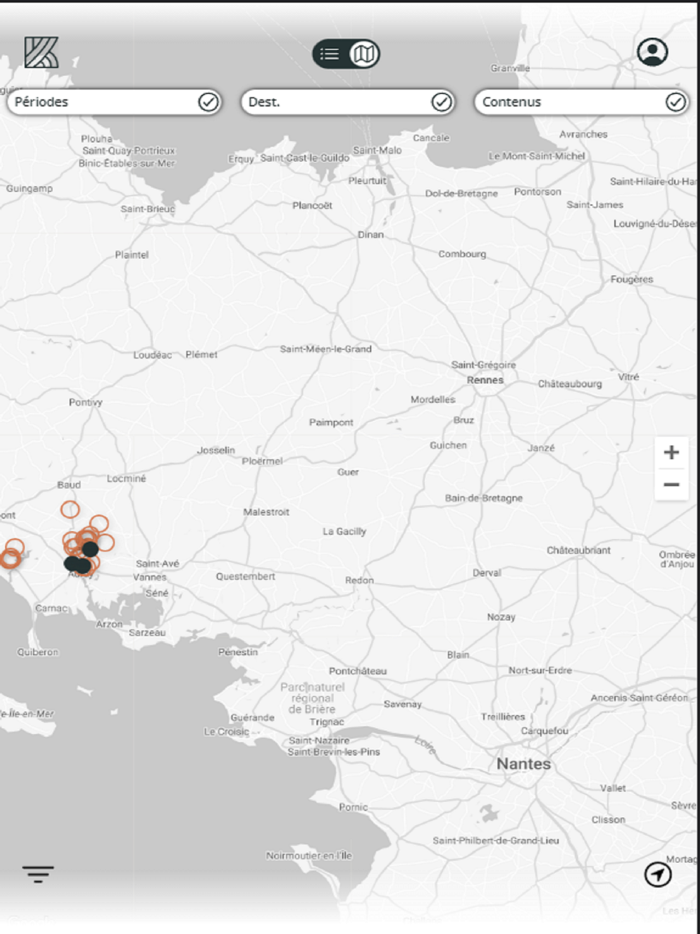The height and width of the screenshot is (934, 700).
Task: Select the orange marker north of Auray cluster
Action: tap(70, 509)
